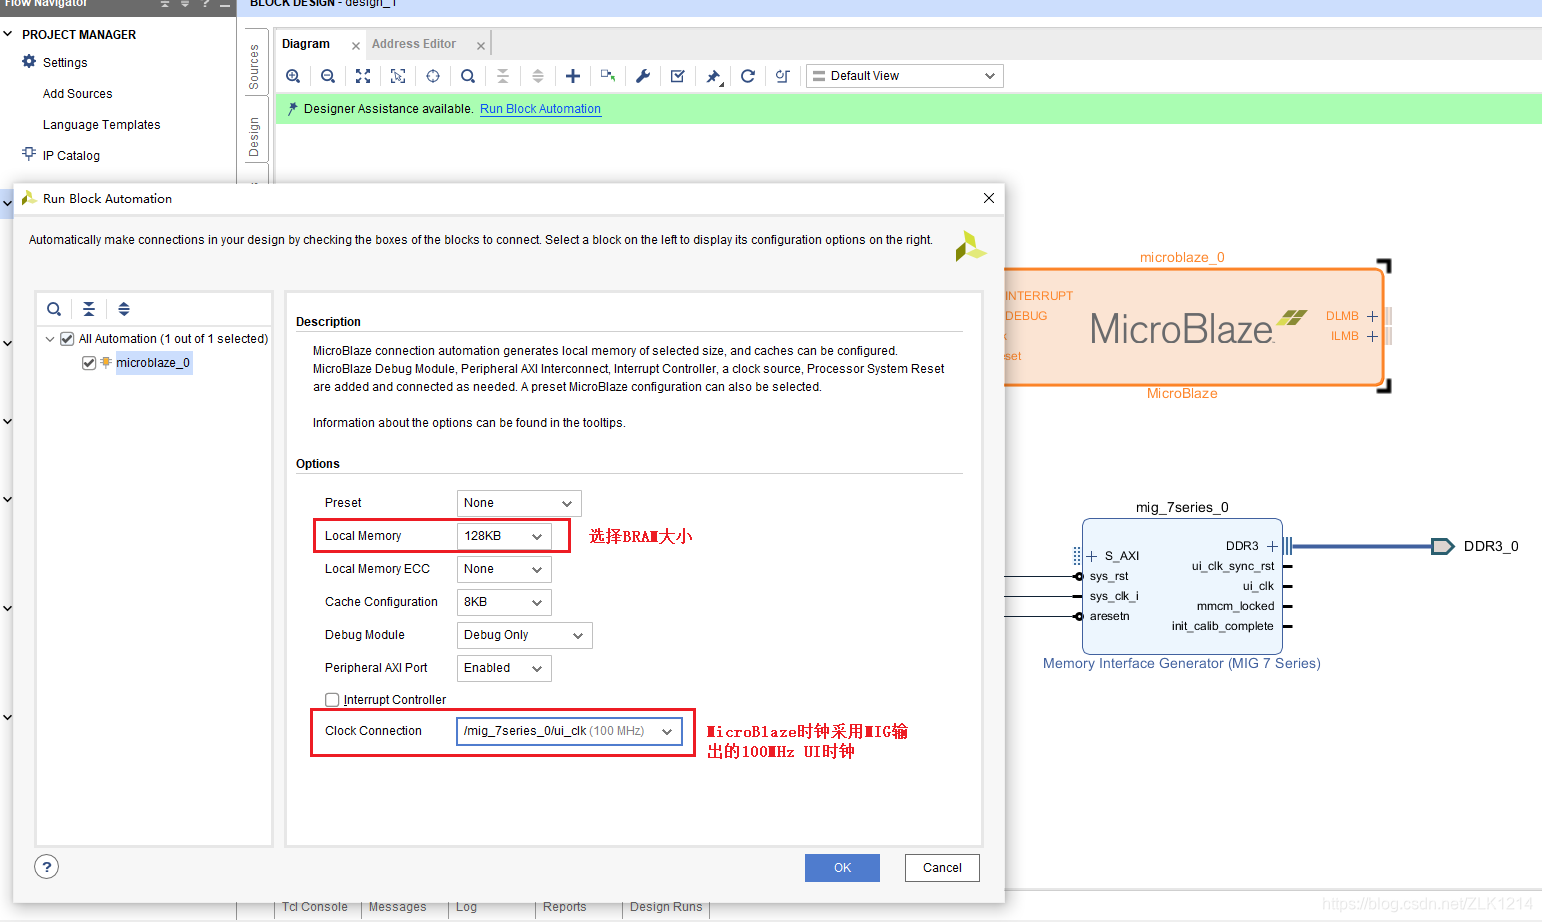Open Local Memory ECC dropdown

pyautogui.click(x=504, y=569)
